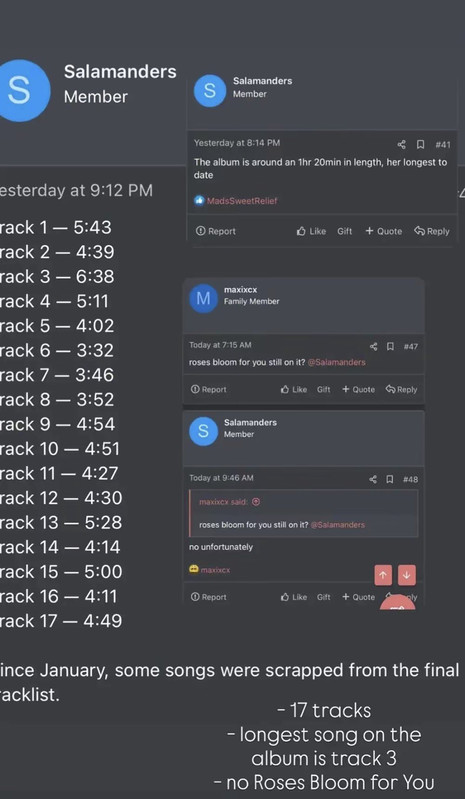Jump to top with red up arrow
Image resolution: width=465 pixels, height=799 pixels.
point(383,575)
